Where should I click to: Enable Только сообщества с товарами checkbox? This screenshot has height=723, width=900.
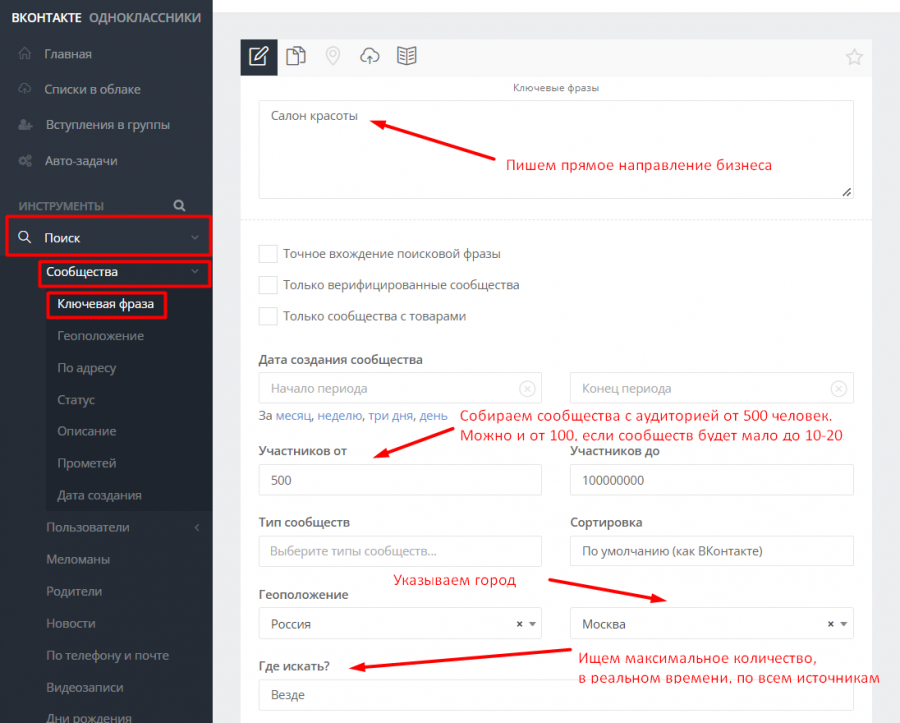click(x=268, y=316)
